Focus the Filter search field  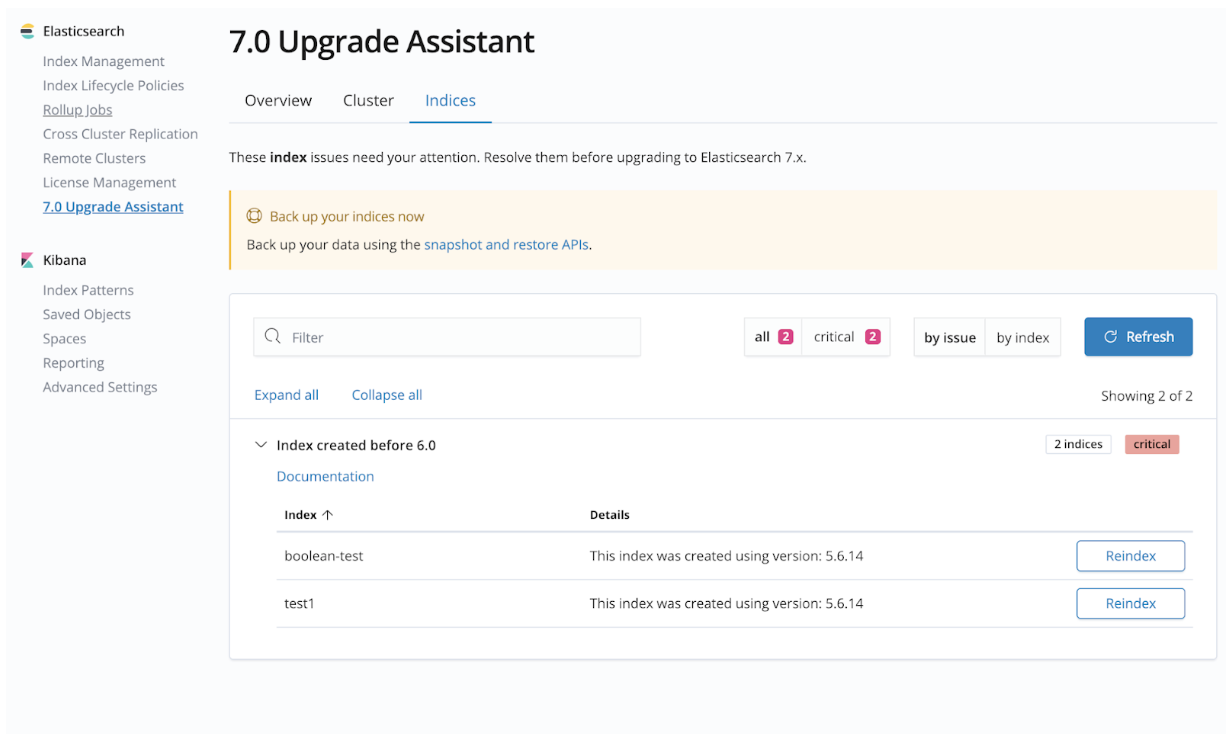447,337
